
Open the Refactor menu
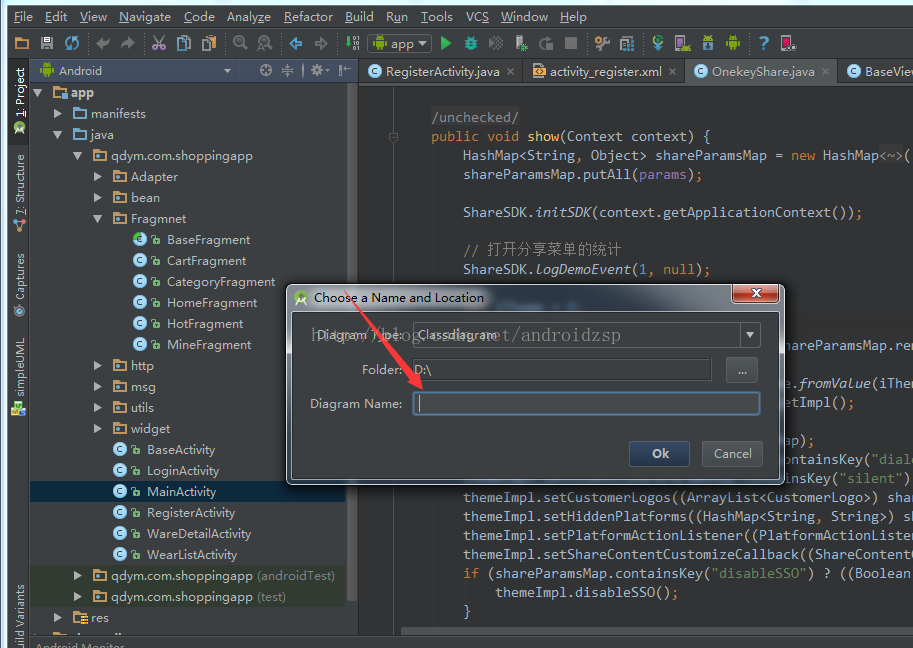(x=308, y=17)
